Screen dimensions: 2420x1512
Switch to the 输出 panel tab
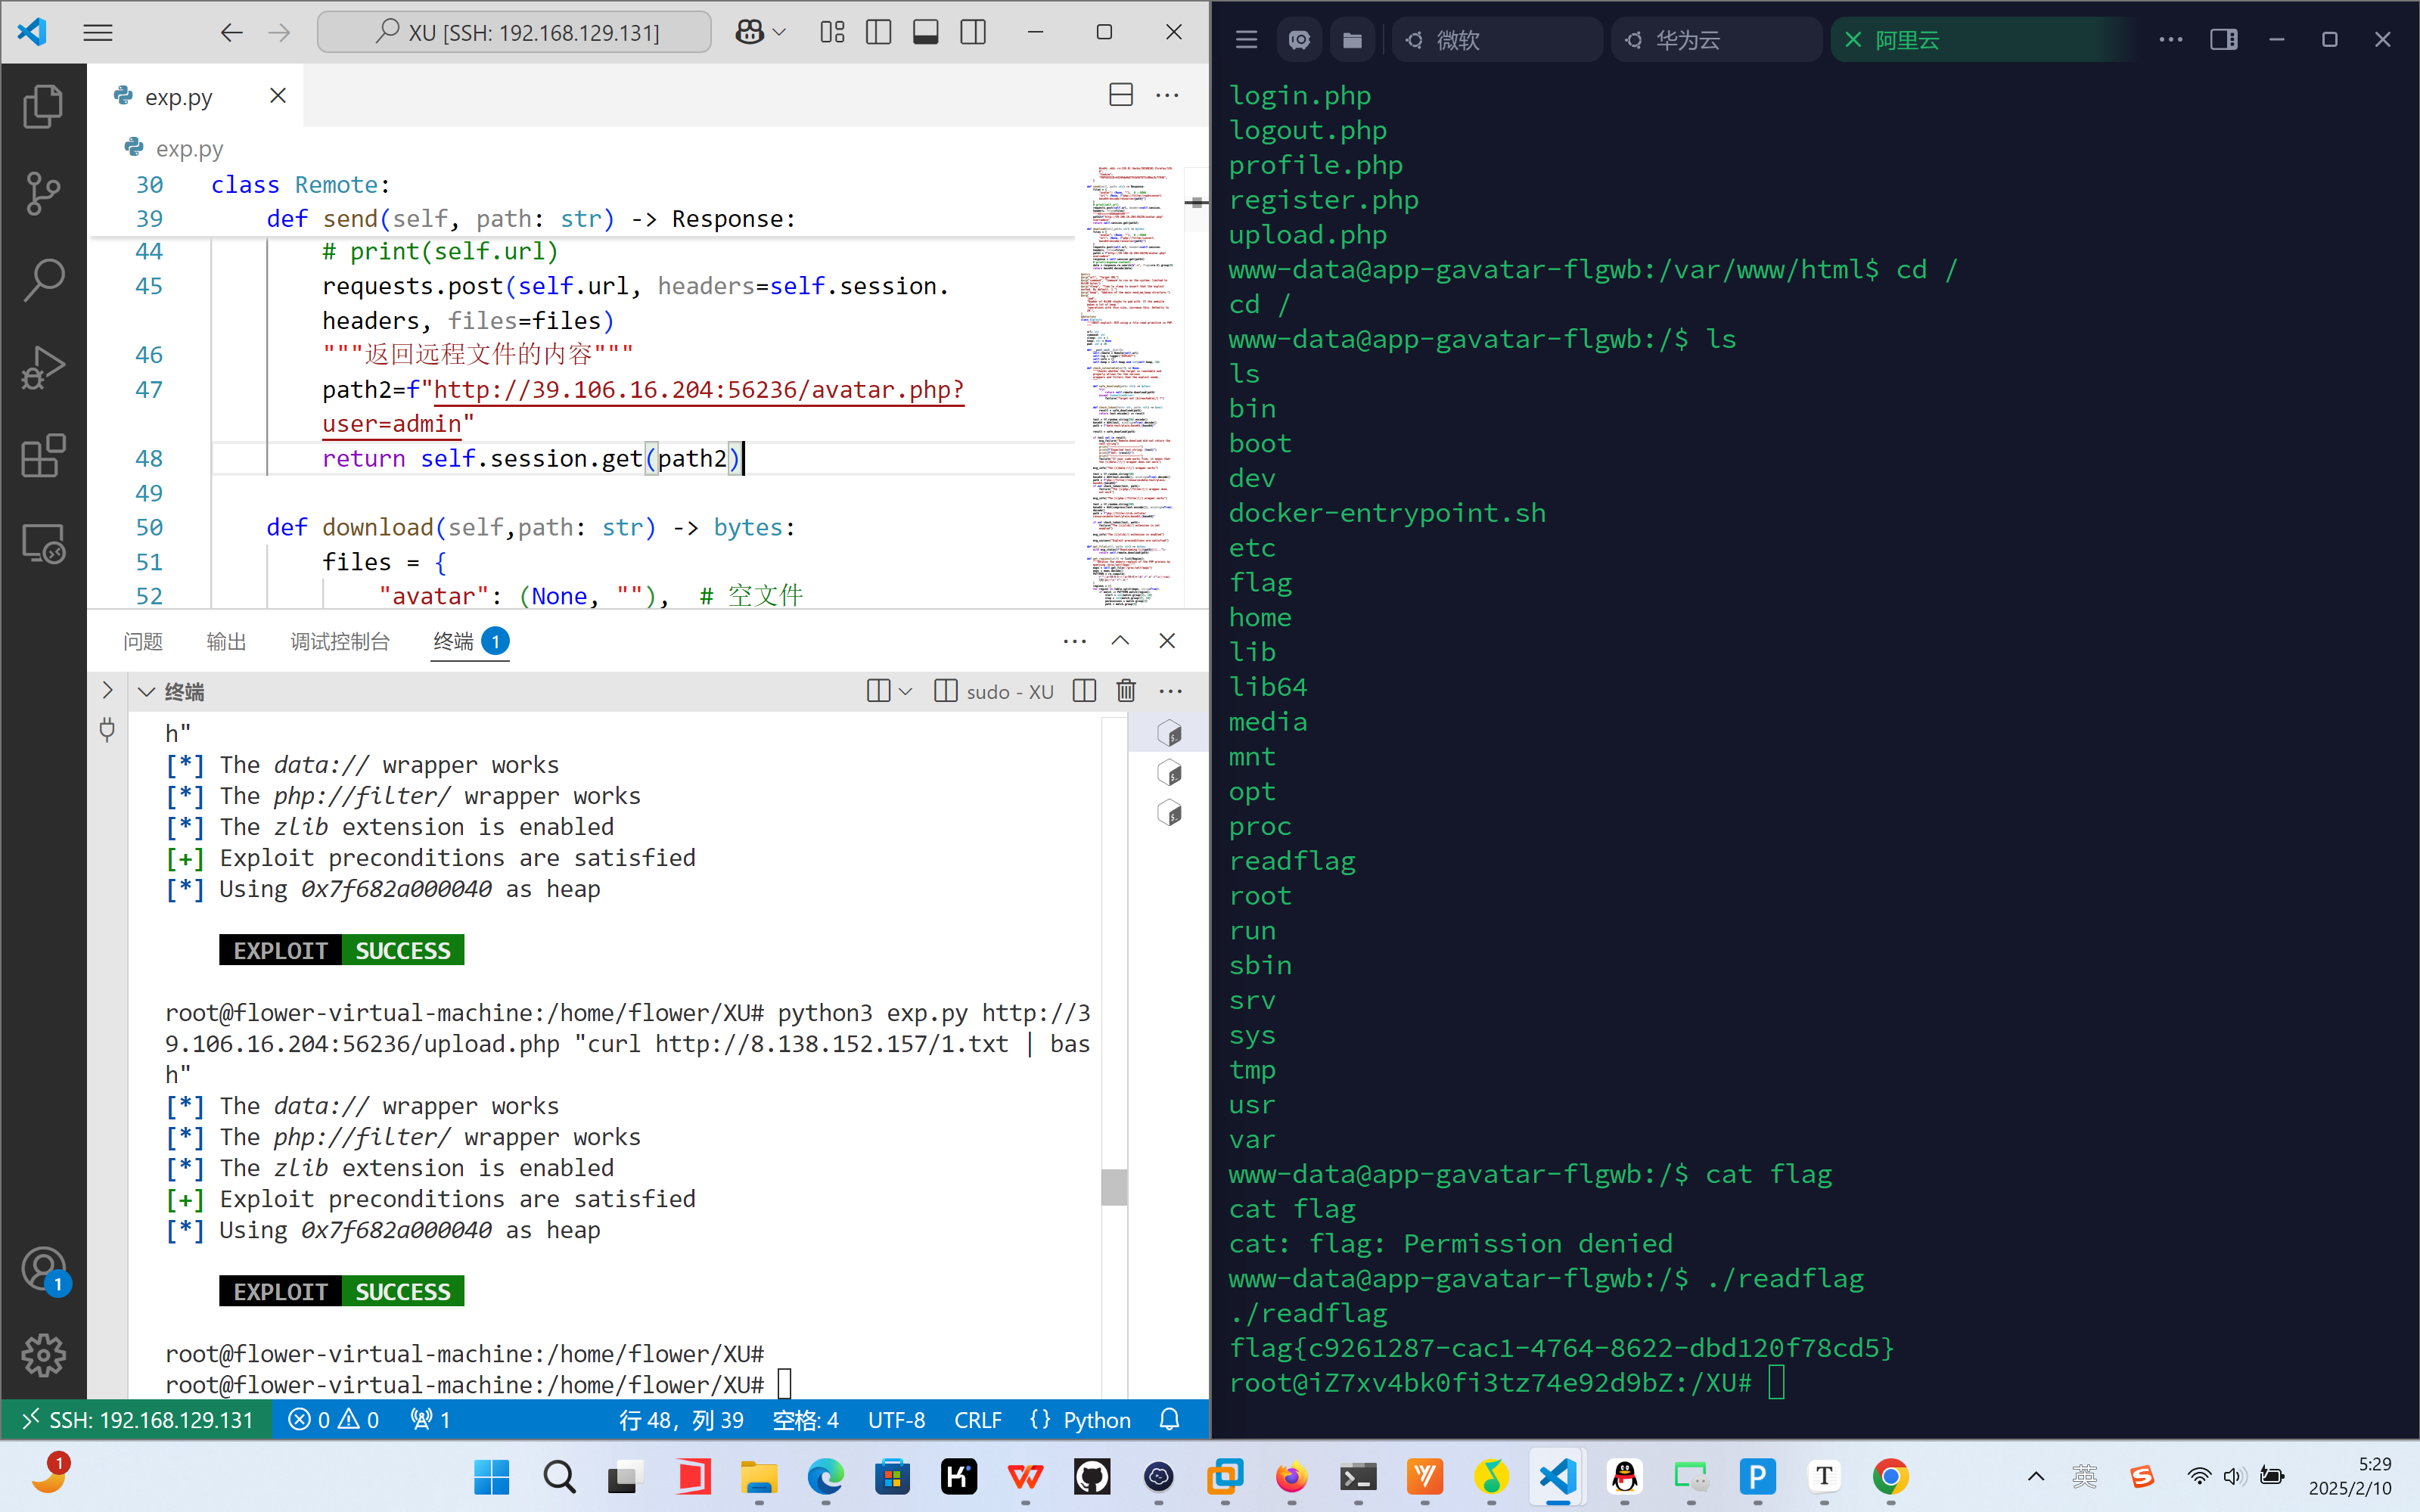[226, 641]
